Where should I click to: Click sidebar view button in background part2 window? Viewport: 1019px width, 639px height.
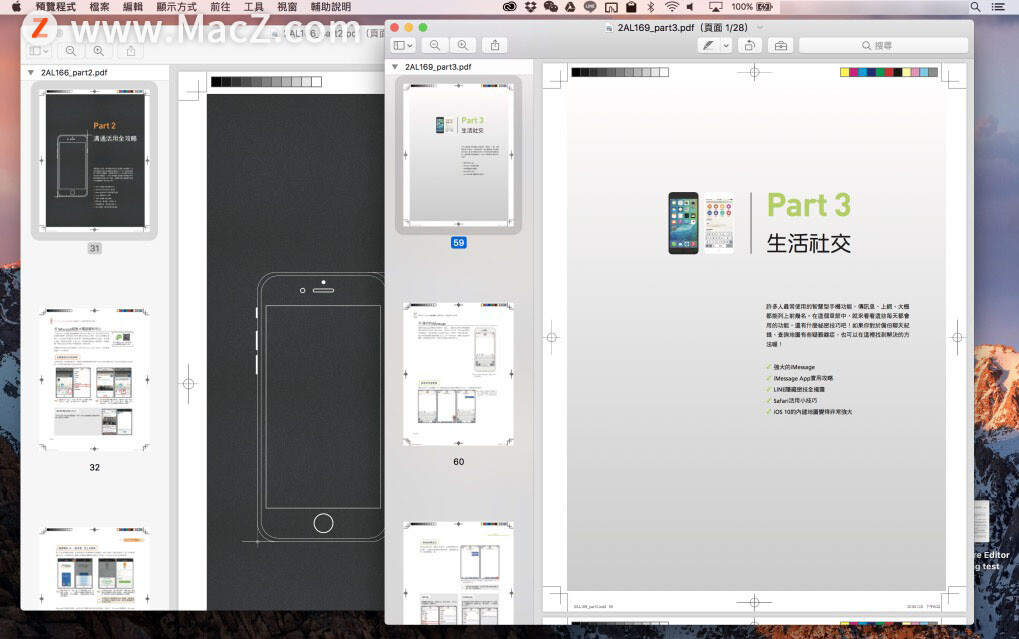click(39, 51)
